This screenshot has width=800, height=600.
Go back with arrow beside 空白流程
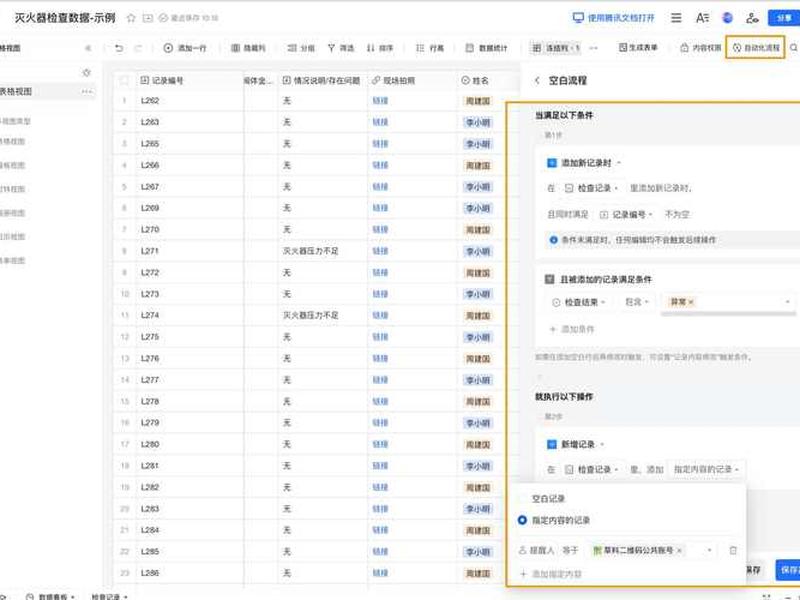pos(537,81)
